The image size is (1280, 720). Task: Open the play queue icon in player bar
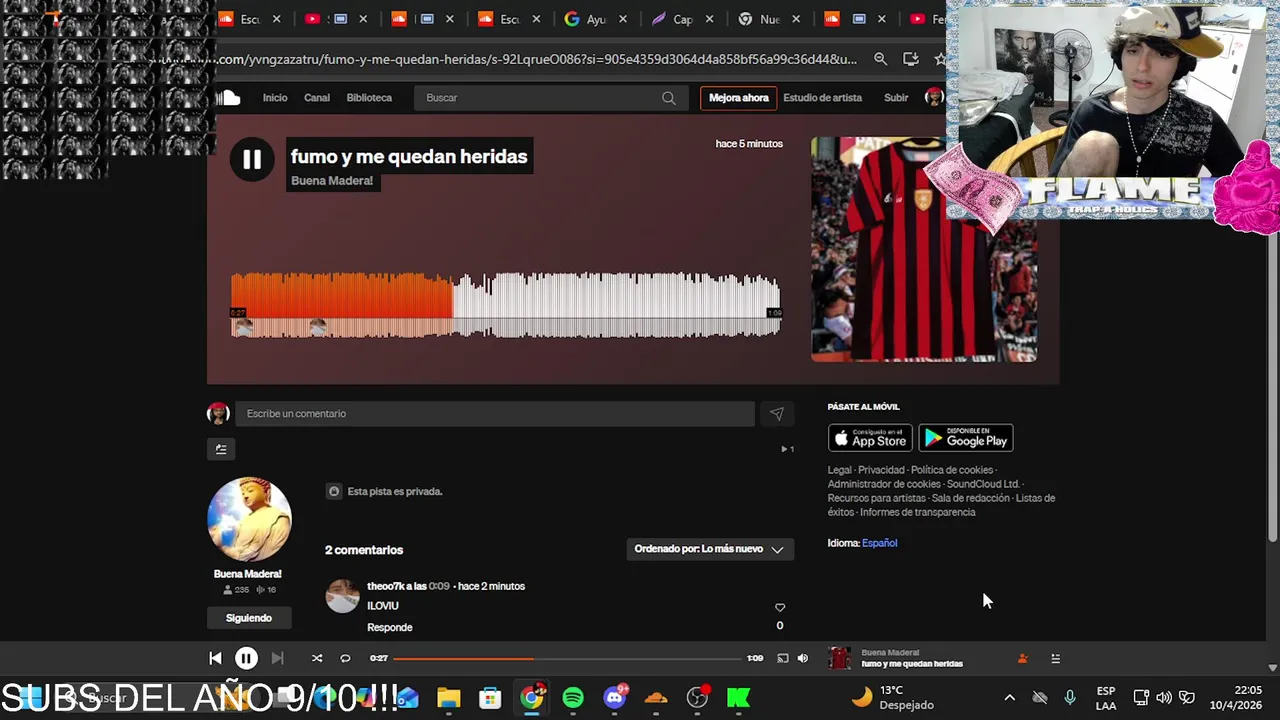coord(1055,658)
